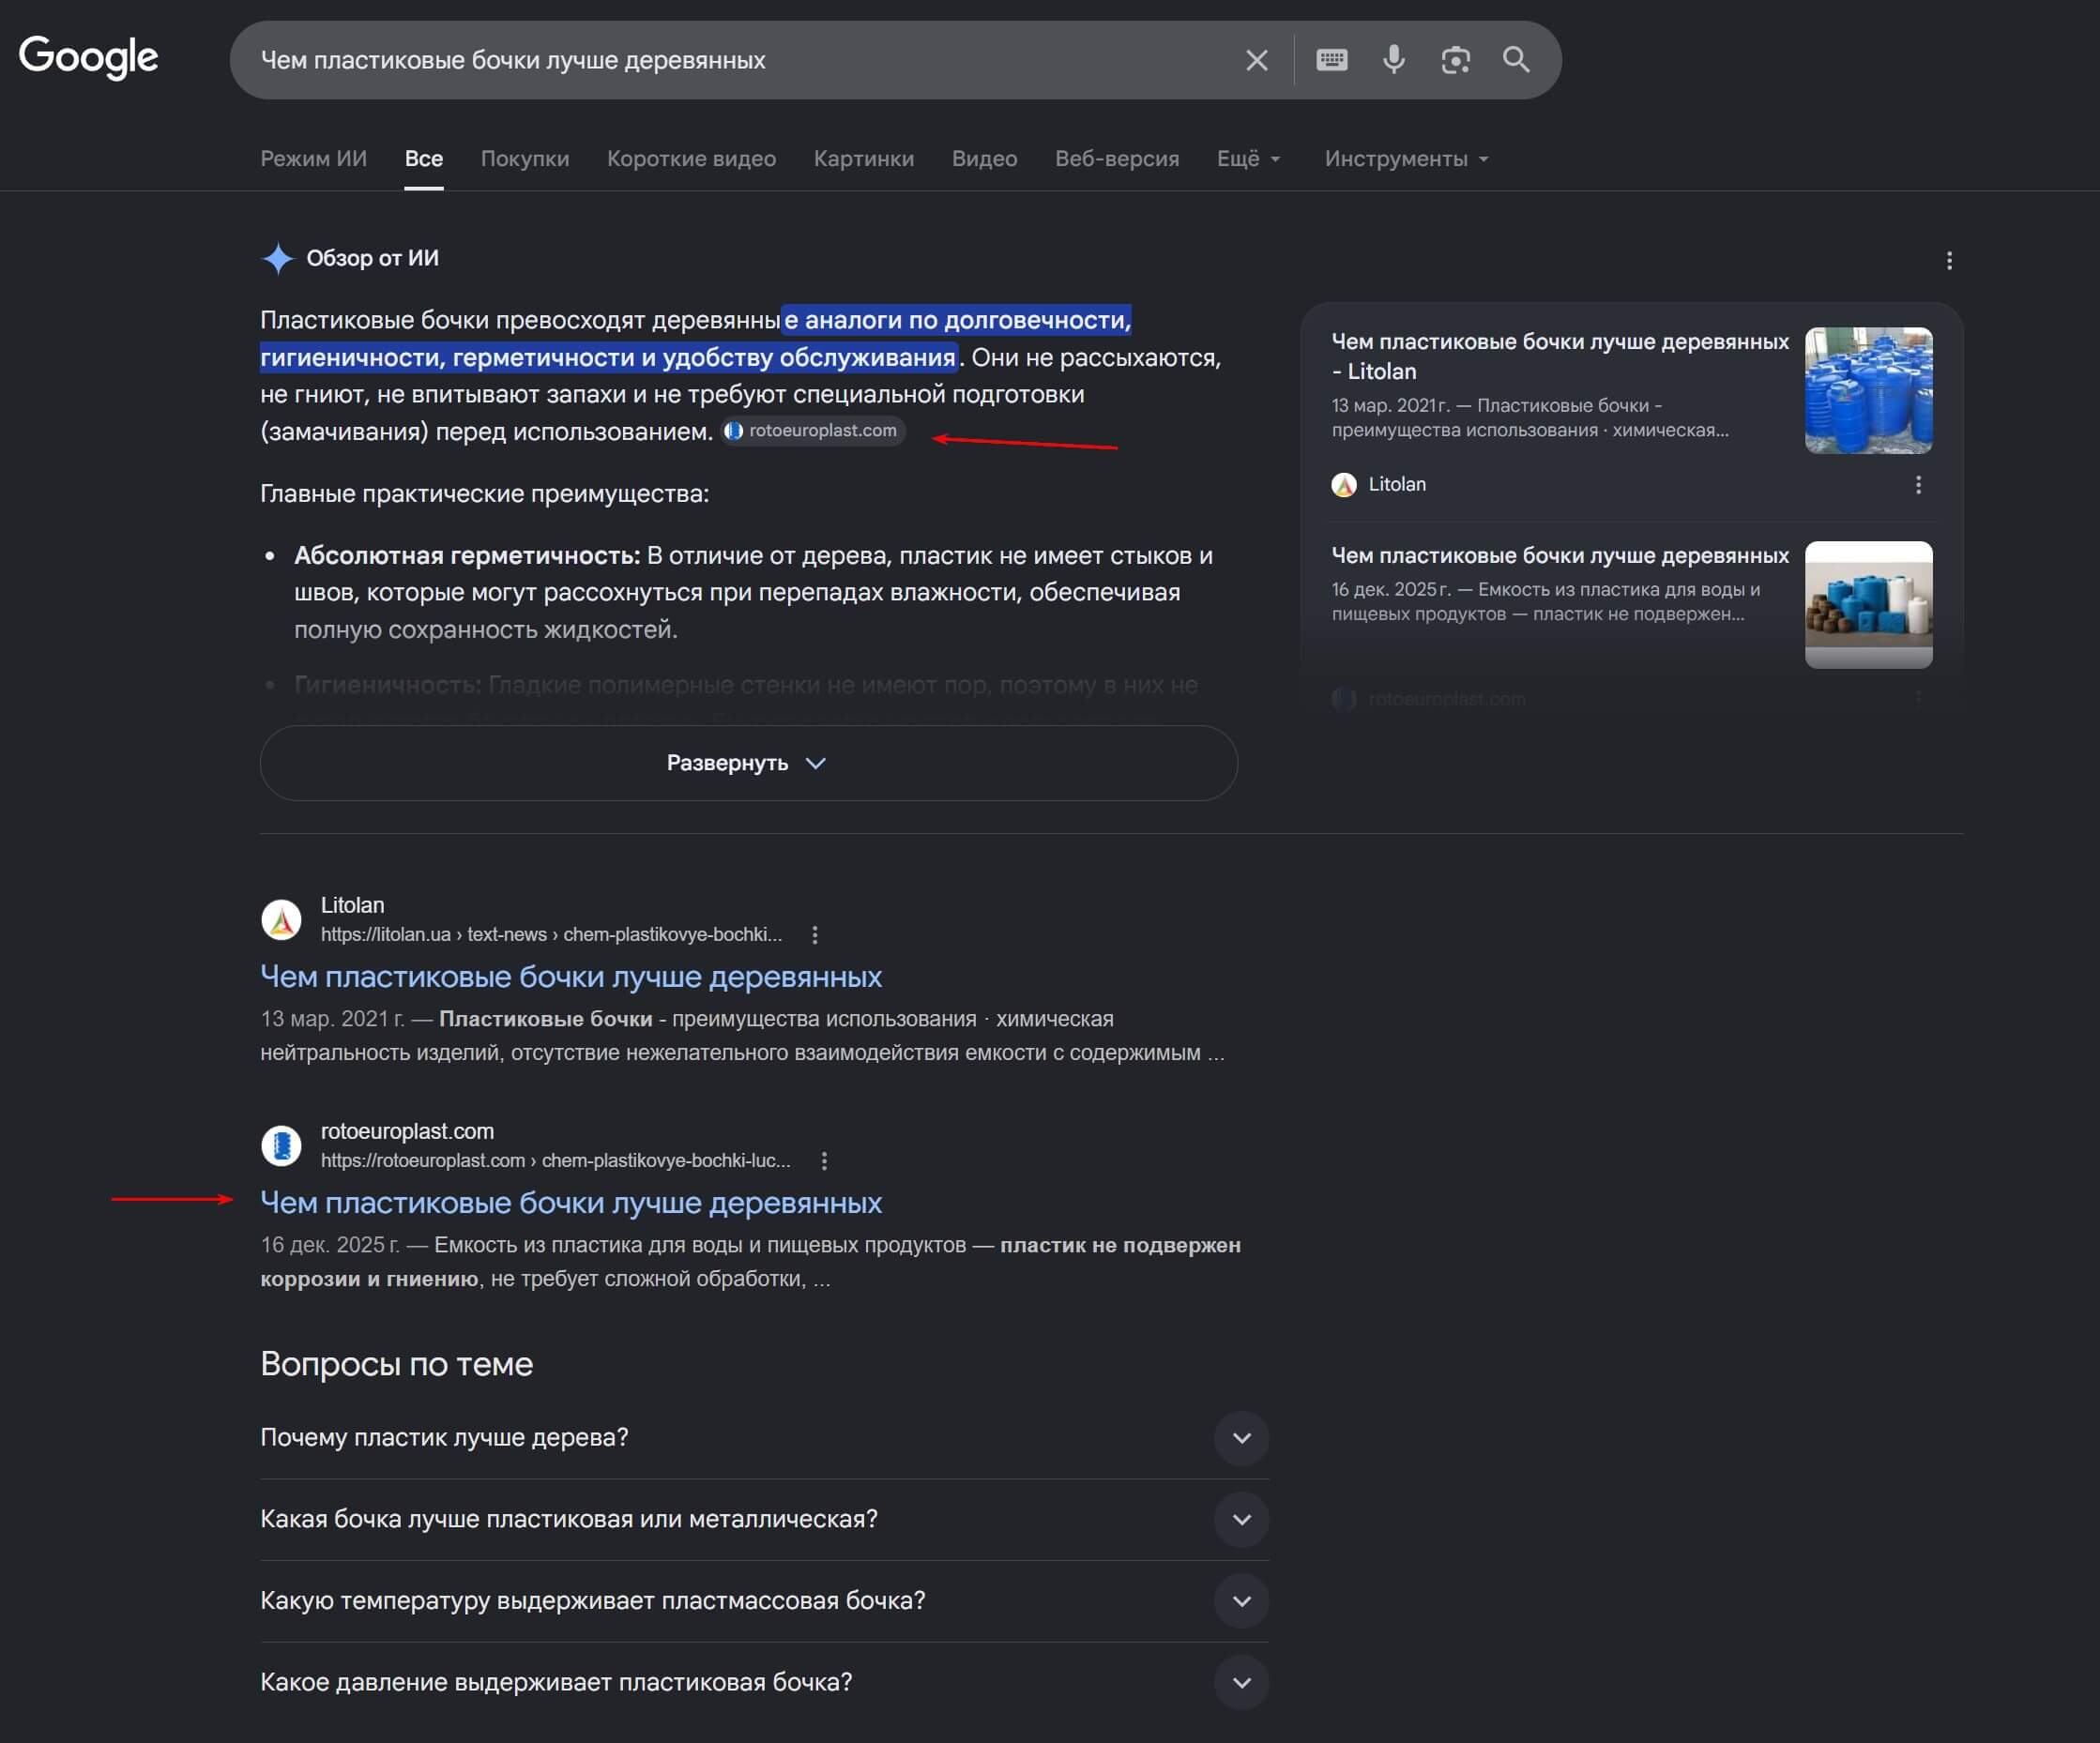This screenshot has height=1743, width=2100.
Task: Submit search with the magnifier icon
Action: pyautogui.click(x=1516, y=60)
